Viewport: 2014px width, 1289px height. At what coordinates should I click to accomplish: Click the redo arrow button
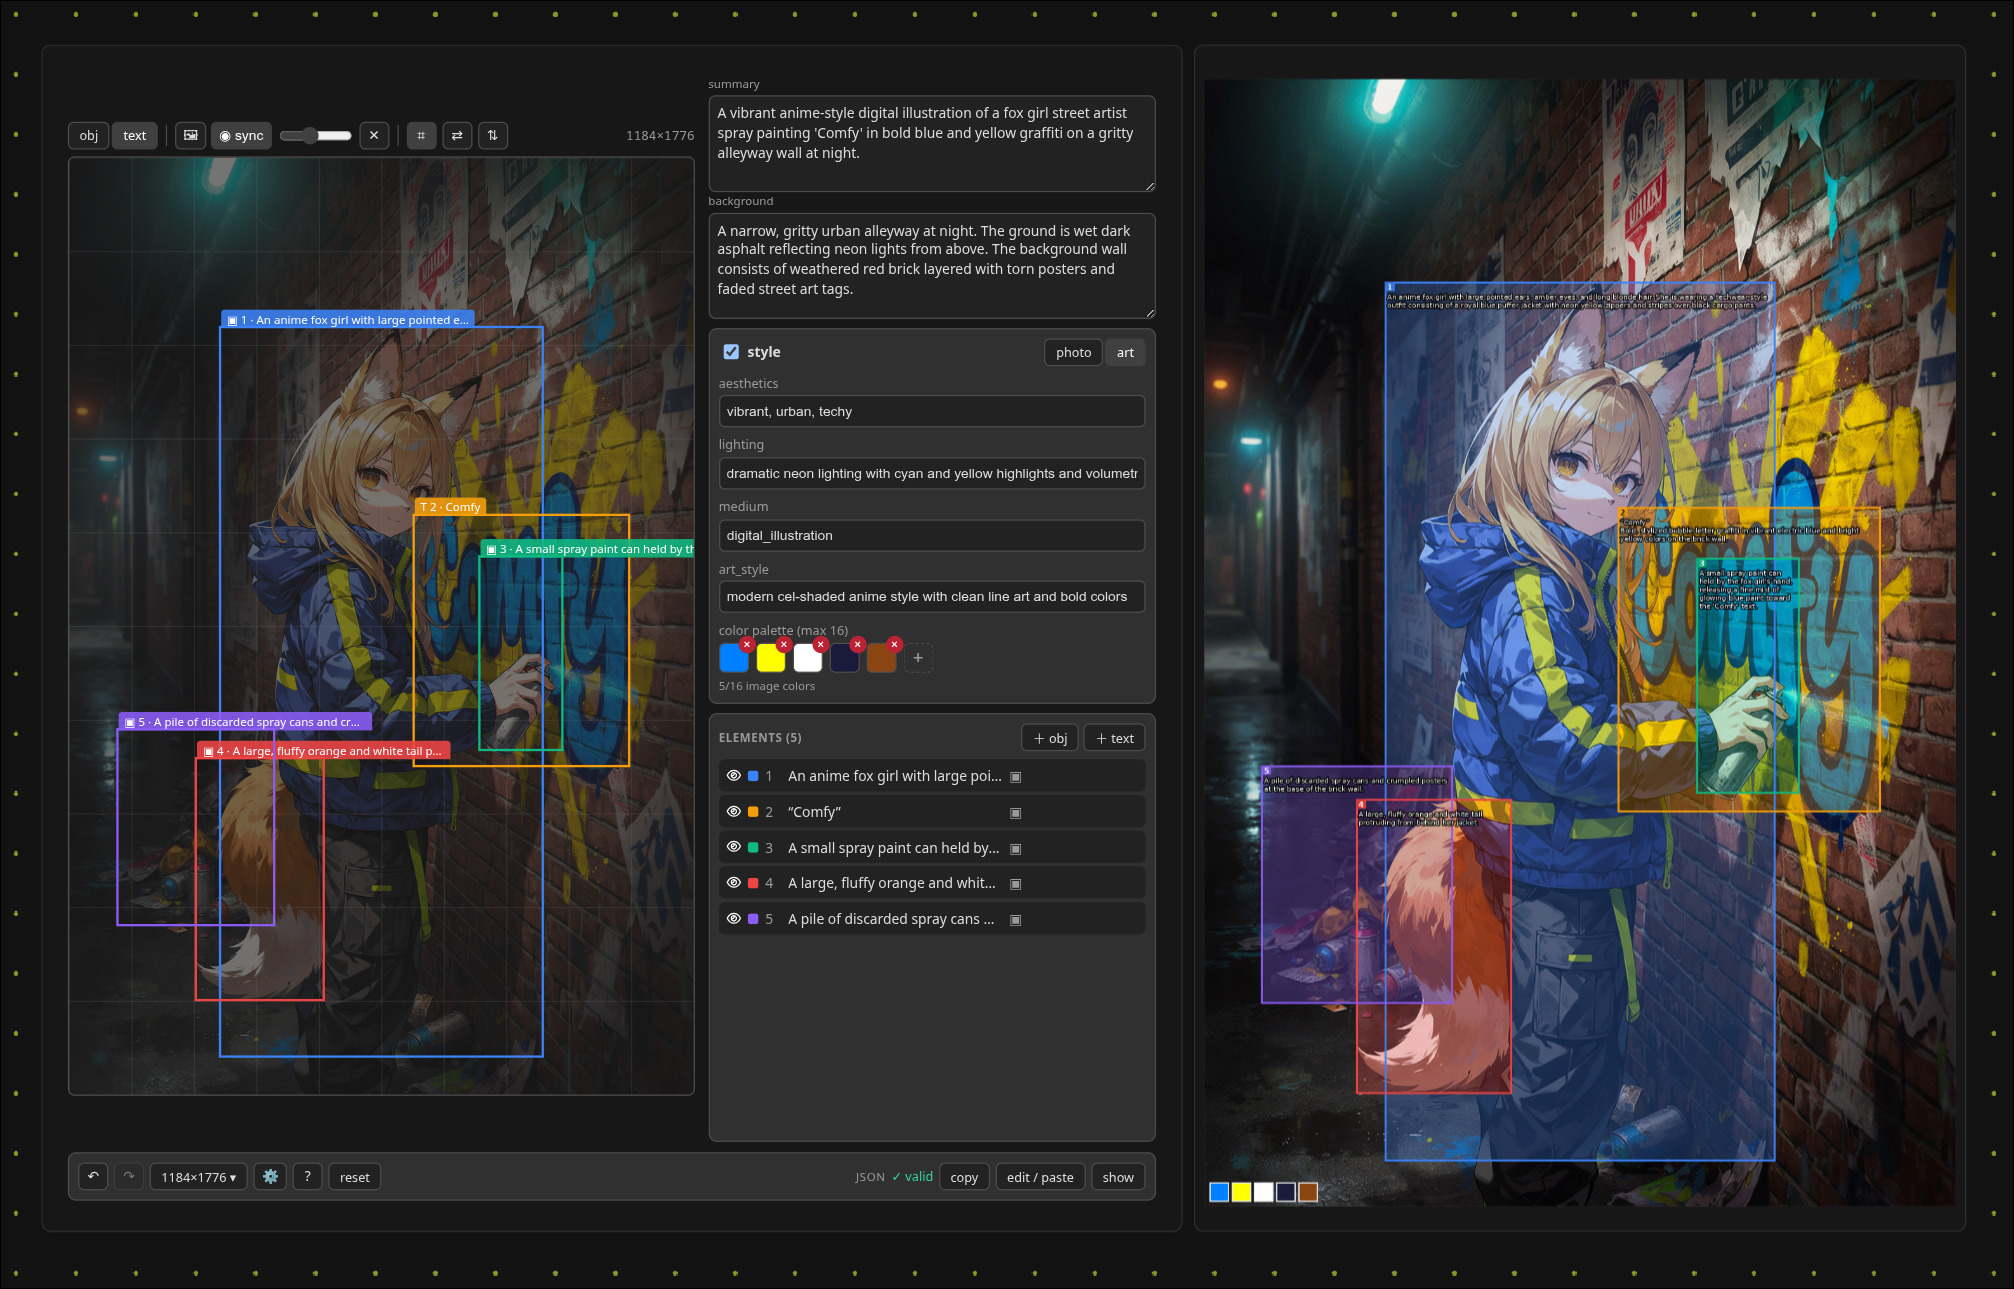(x=129, y=1177)
